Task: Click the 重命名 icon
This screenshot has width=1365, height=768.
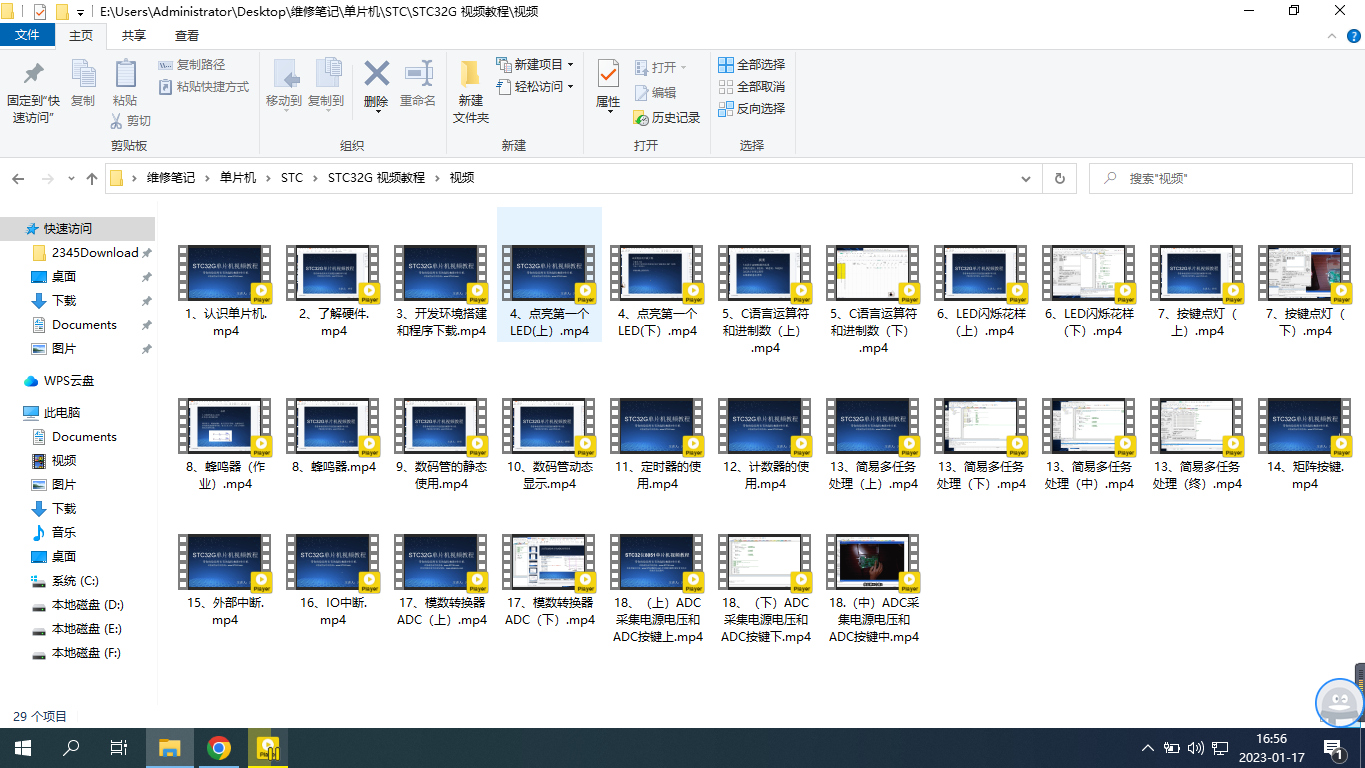Action: pos(418,73)
